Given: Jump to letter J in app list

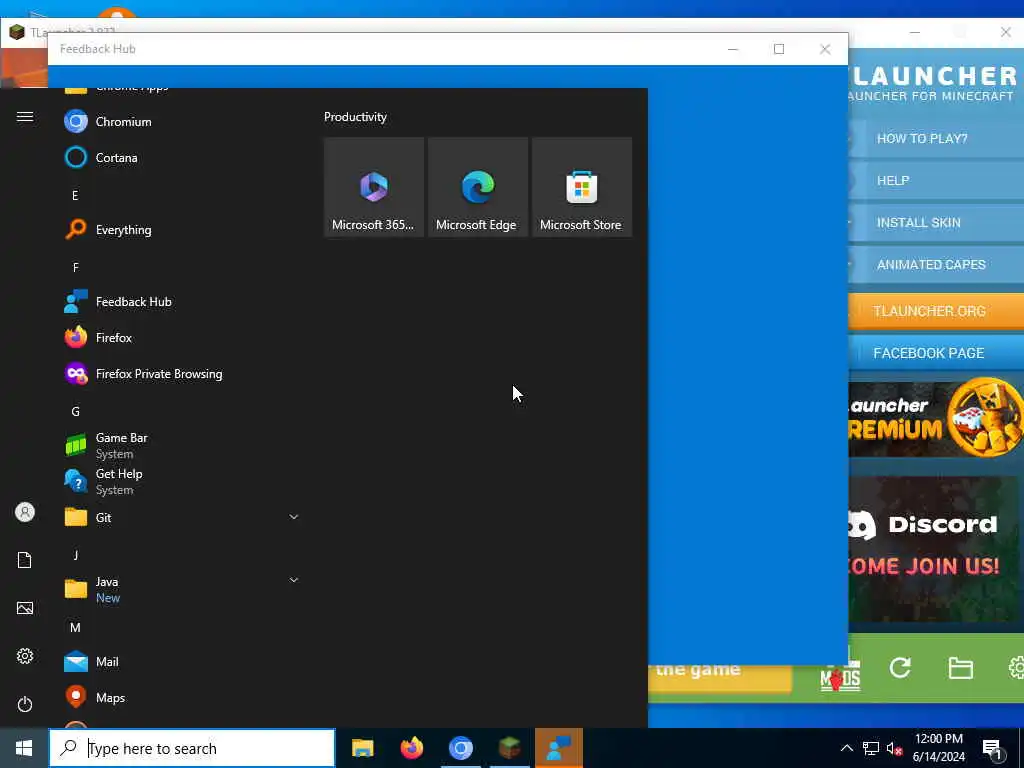Looking at the screenshot, I should tap(75, 555).
